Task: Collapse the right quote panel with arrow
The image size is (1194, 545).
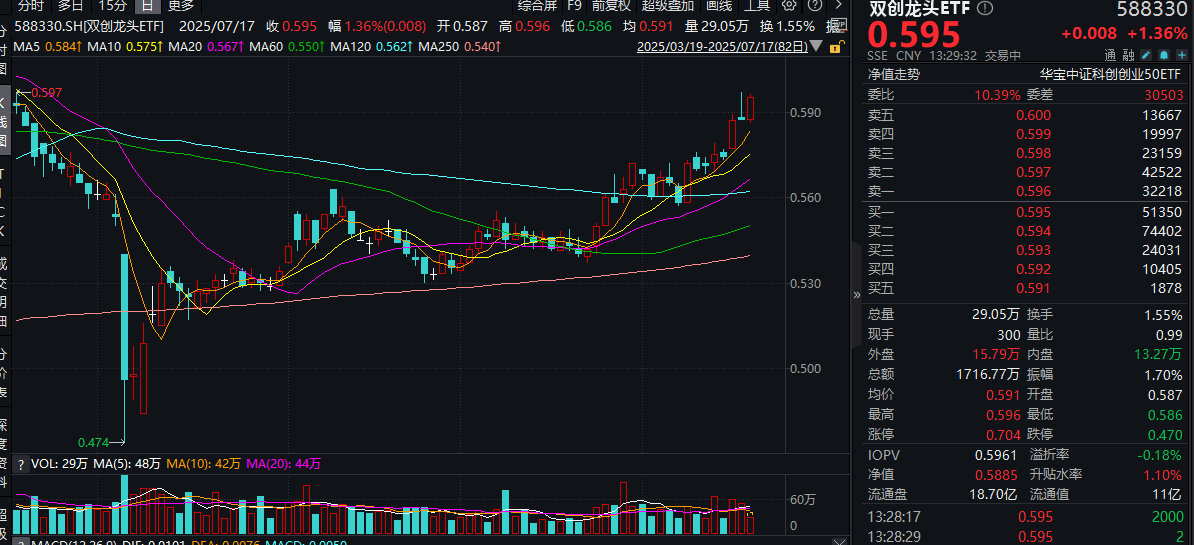Action: (x=856, y=295)
